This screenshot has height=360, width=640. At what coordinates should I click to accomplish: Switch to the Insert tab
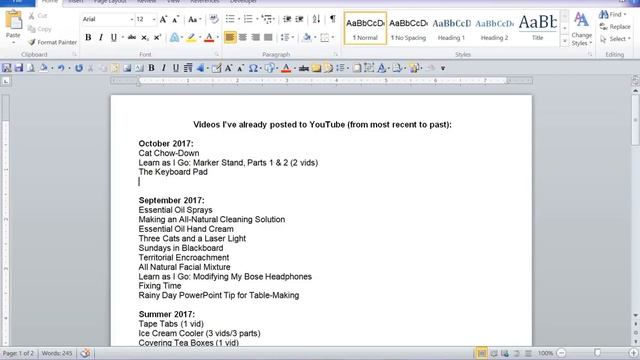coord(76,2)
